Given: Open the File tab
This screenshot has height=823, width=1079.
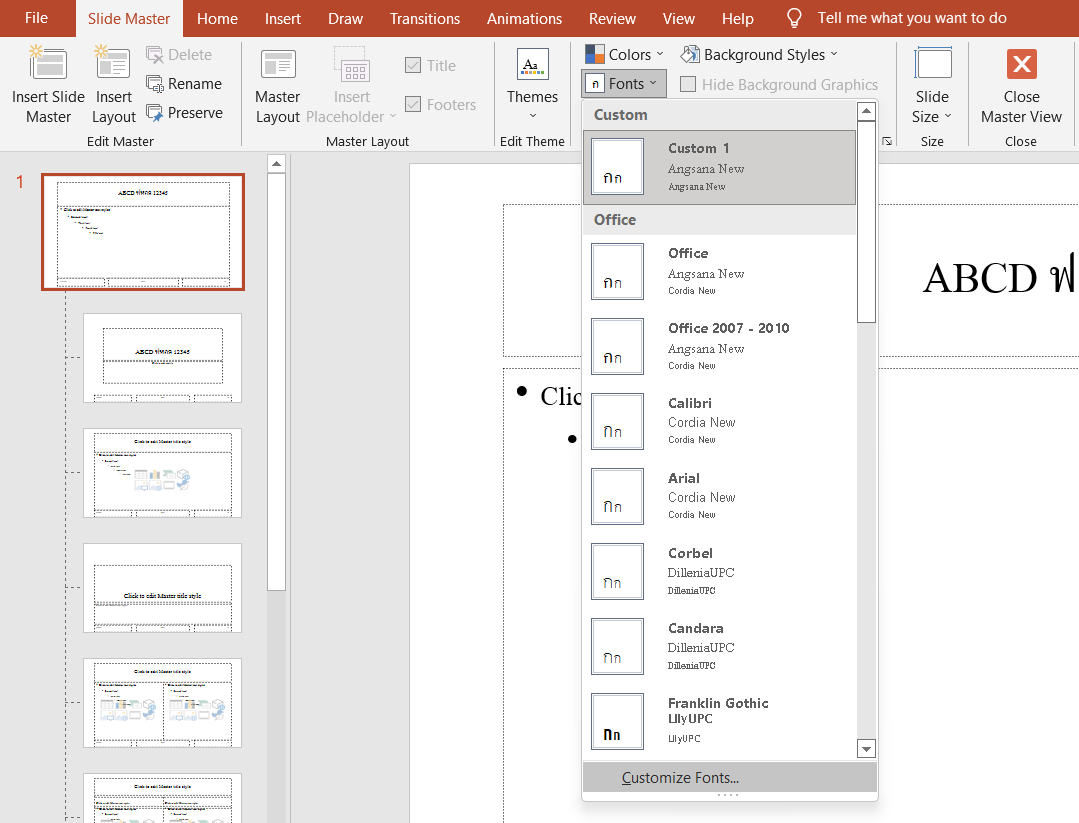Looking at the screenshot, I should click(x=36, y=18).
